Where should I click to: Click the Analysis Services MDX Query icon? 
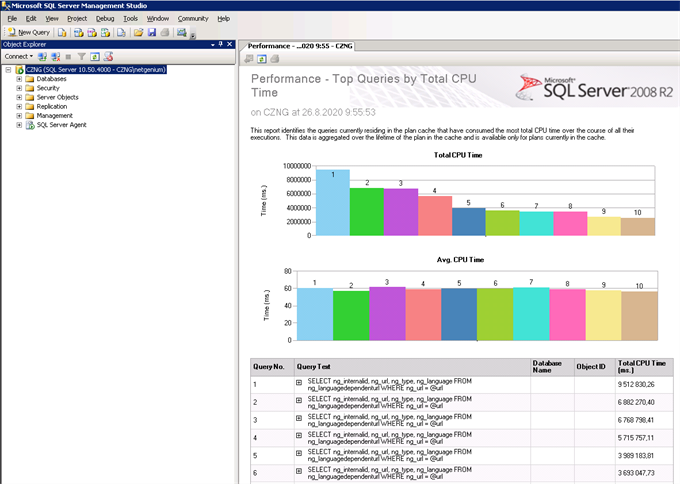coord(78,33)
